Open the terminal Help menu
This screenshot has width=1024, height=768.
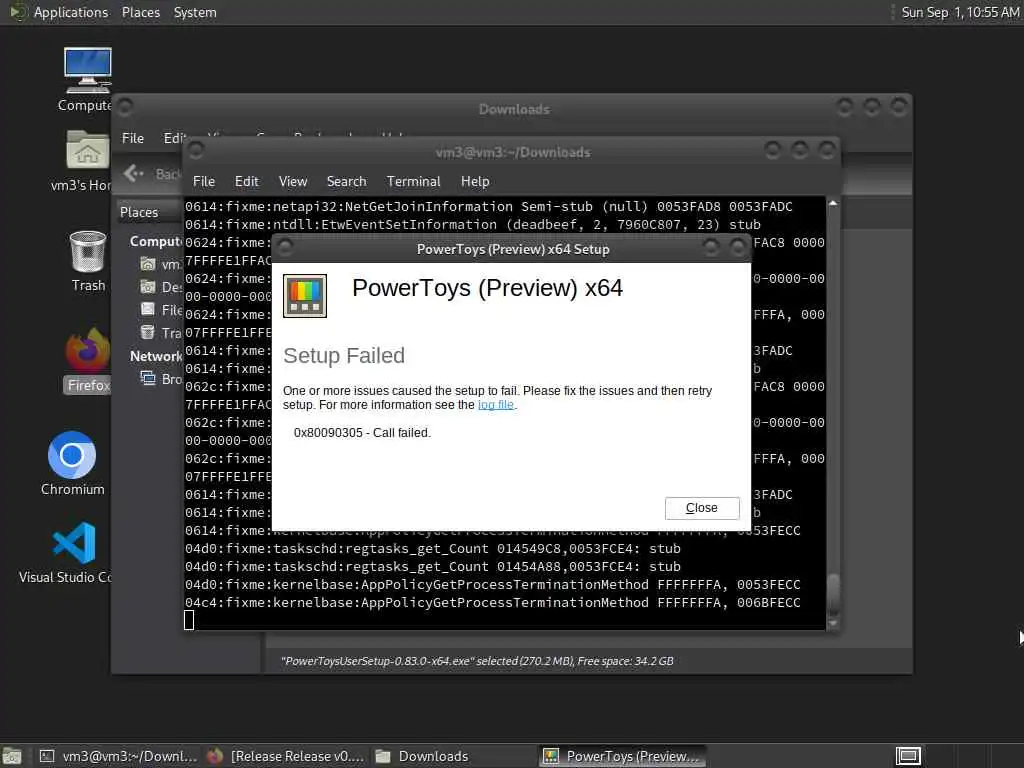click(475, 182)
